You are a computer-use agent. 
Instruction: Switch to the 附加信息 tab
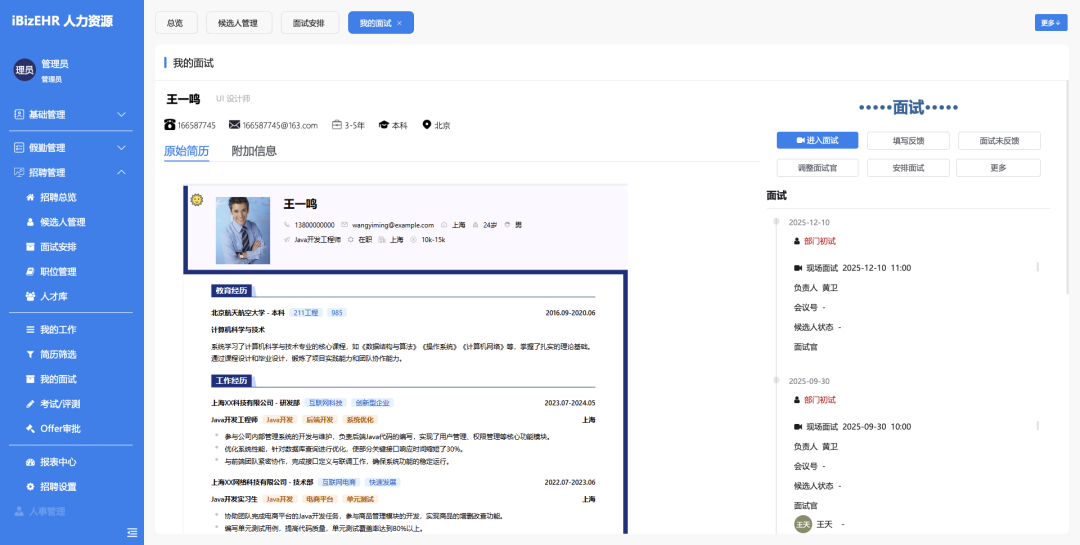(254, 151)
